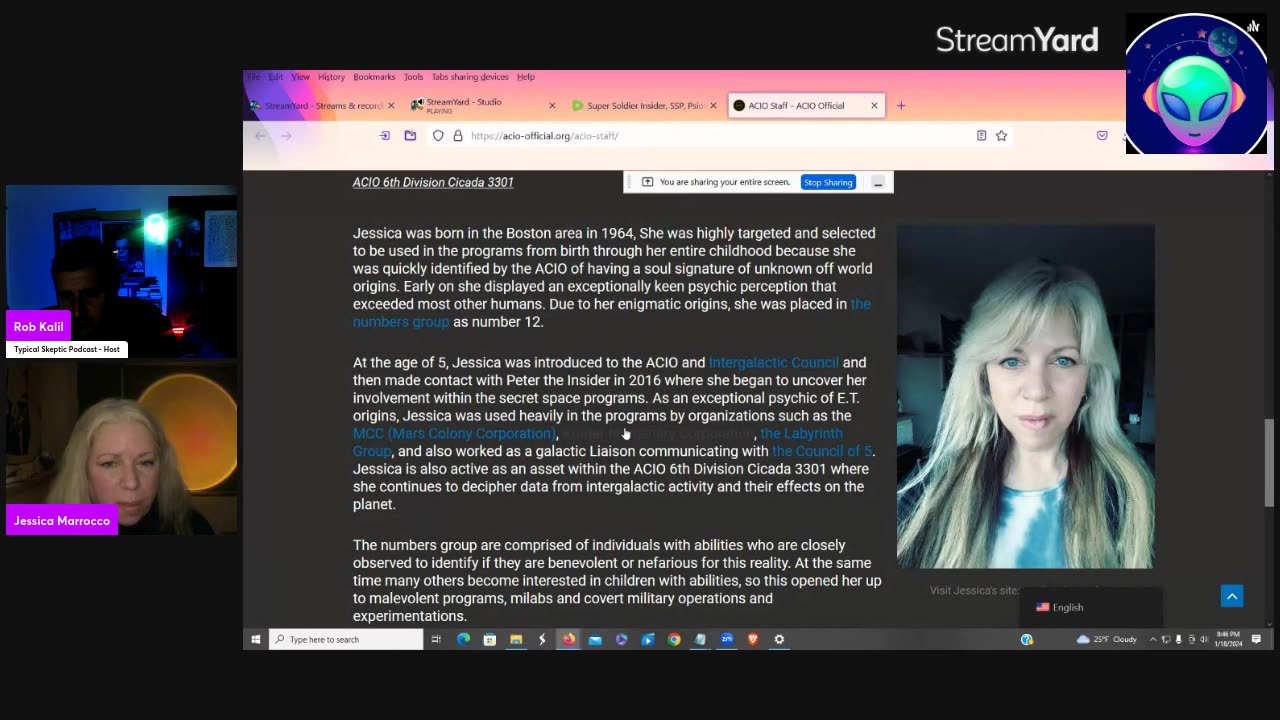The image size is (1280, 720).
Task: Click Jessica Marrocco's webcam video
Action: (121, 449)
